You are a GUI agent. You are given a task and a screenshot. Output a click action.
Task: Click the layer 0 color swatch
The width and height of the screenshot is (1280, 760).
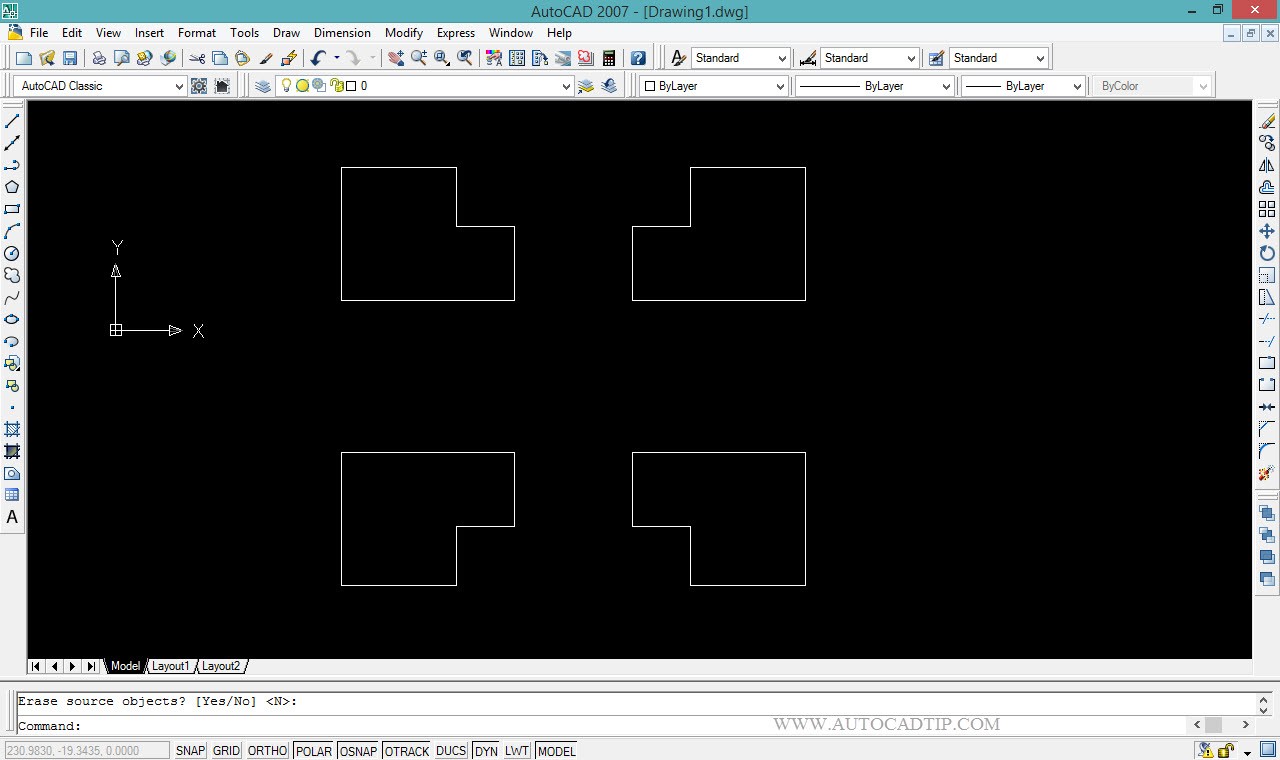tap(351, 86)
